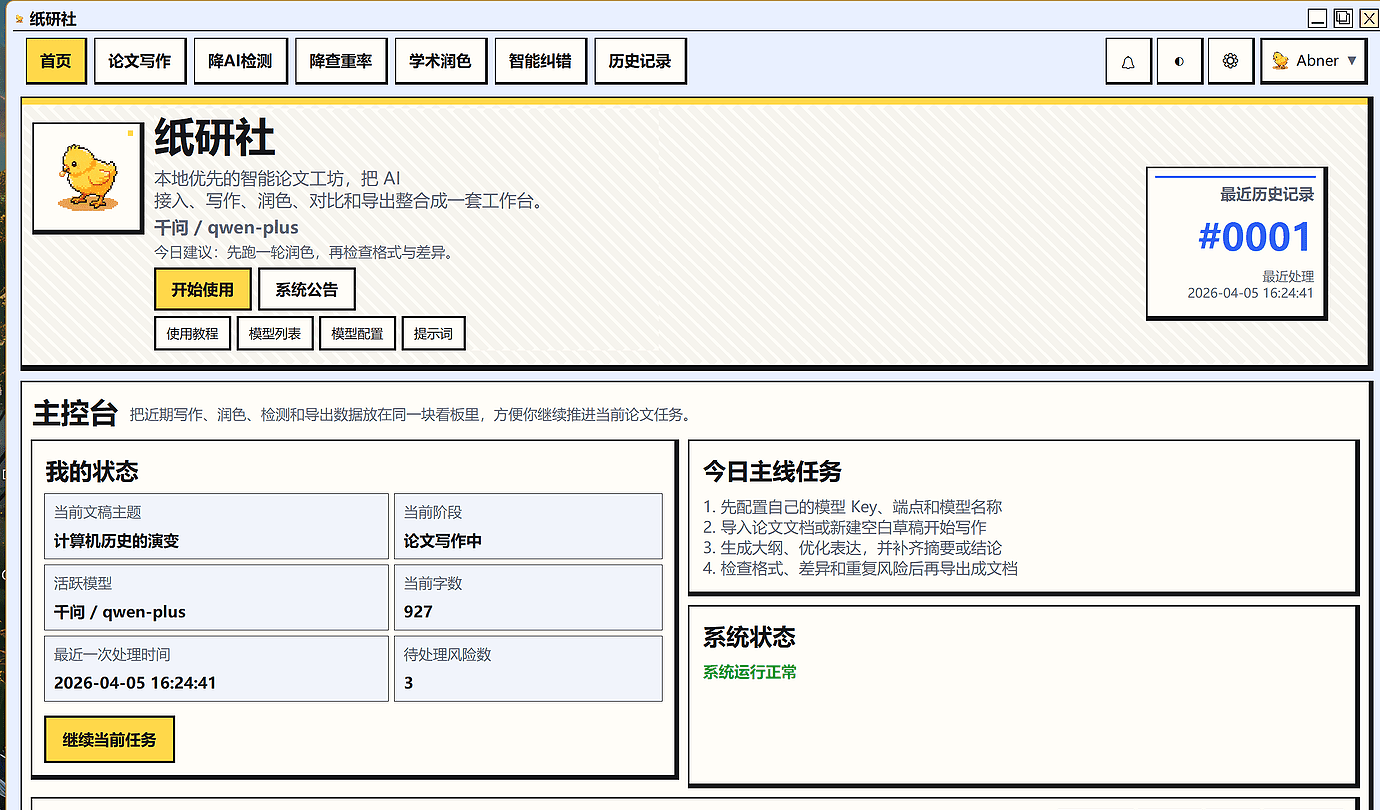Click the 继续当前任务 button
Screen dimensions: 1380x810
pyautogui.click(x=109, y=740)
